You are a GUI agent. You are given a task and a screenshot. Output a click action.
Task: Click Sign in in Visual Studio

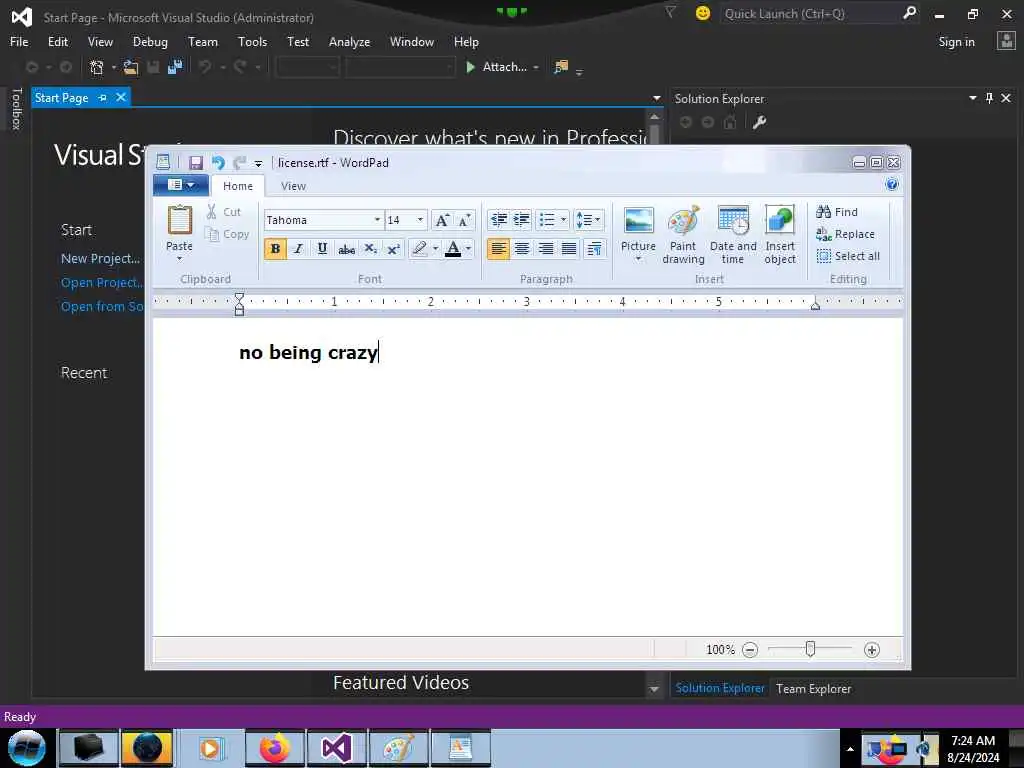[x=956, y=42]
